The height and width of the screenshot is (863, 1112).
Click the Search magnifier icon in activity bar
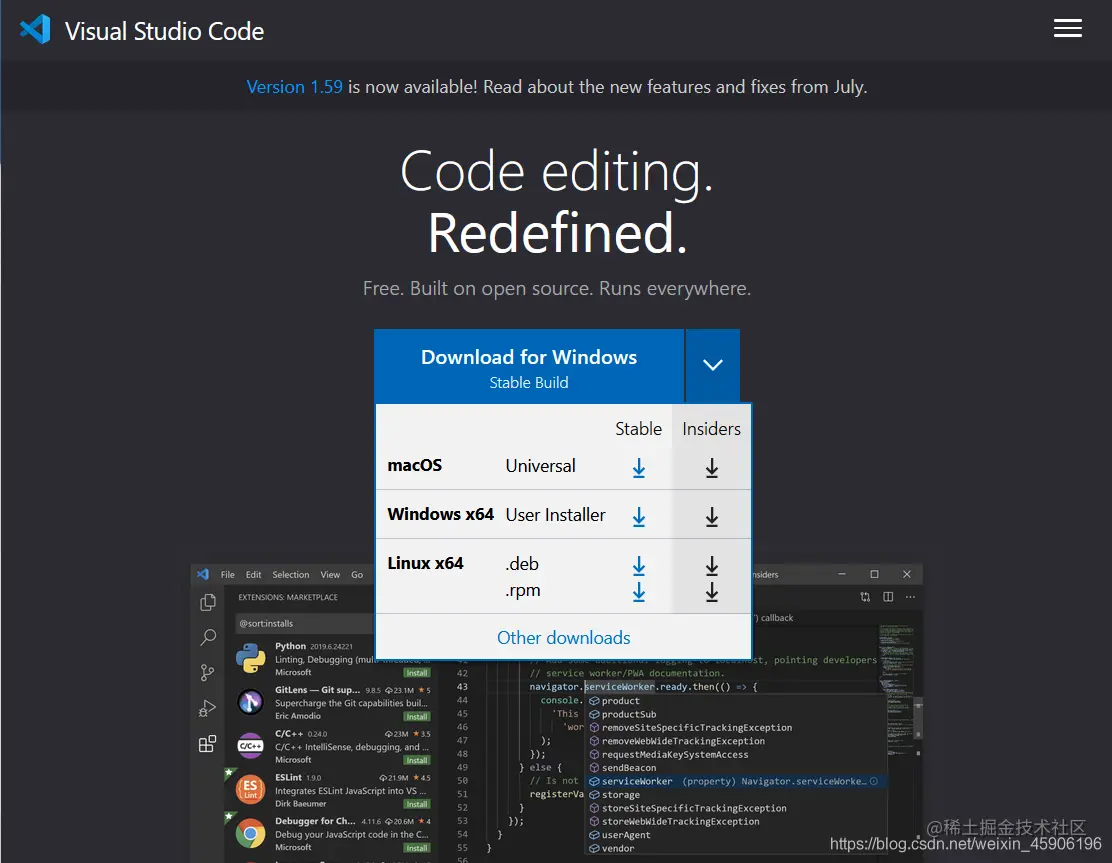point(208,637)
